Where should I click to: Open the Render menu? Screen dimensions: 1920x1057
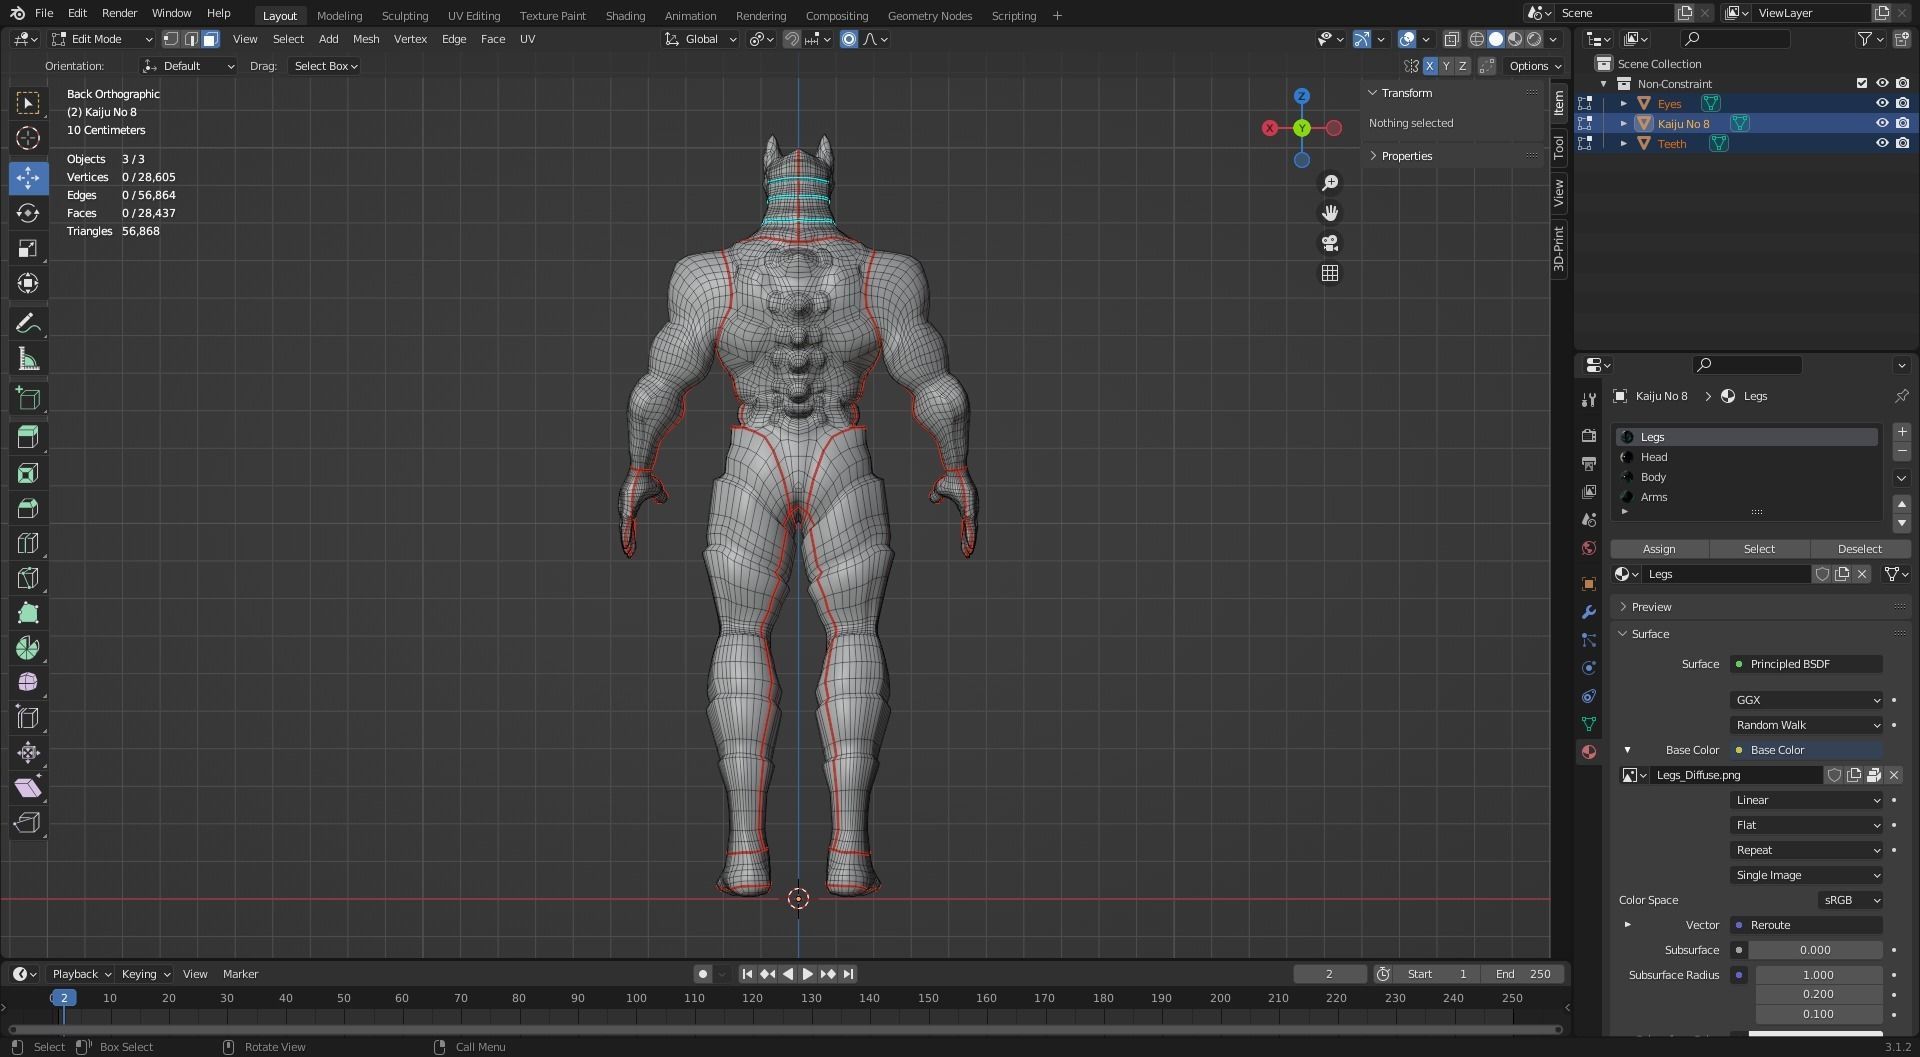point(119,13)
